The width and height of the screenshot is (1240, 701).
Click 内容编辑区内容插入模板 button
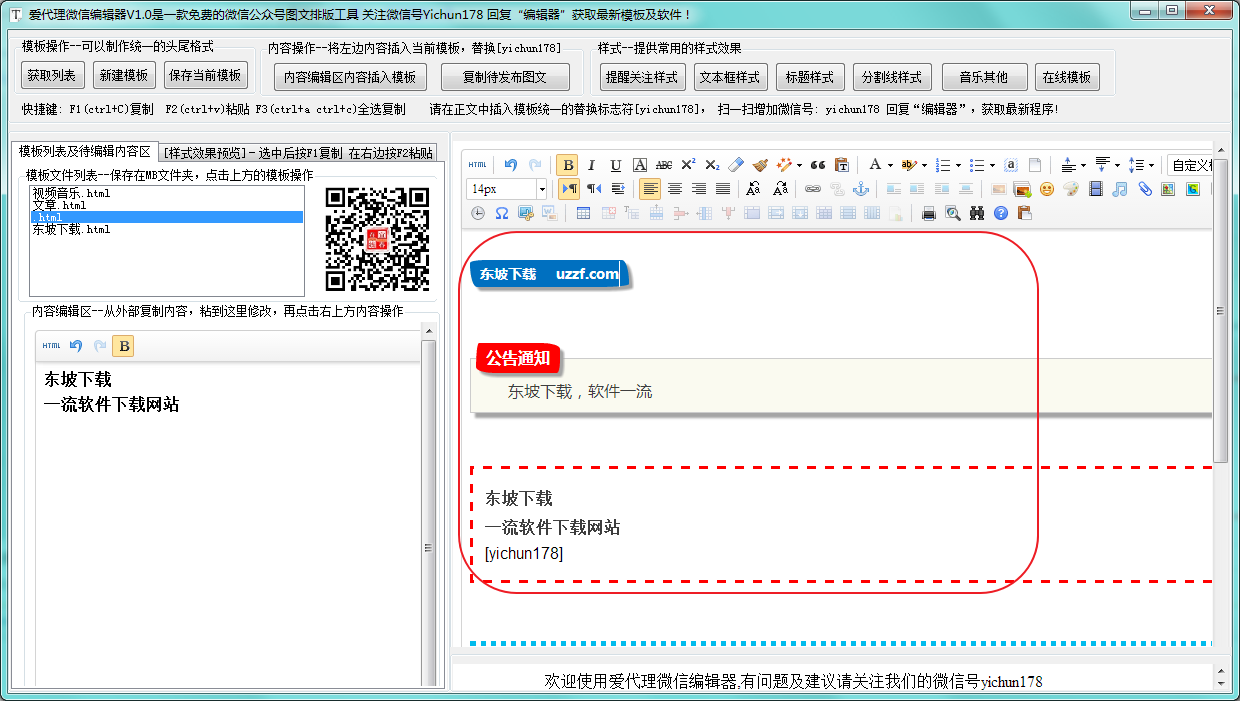(x=350, y=77)
